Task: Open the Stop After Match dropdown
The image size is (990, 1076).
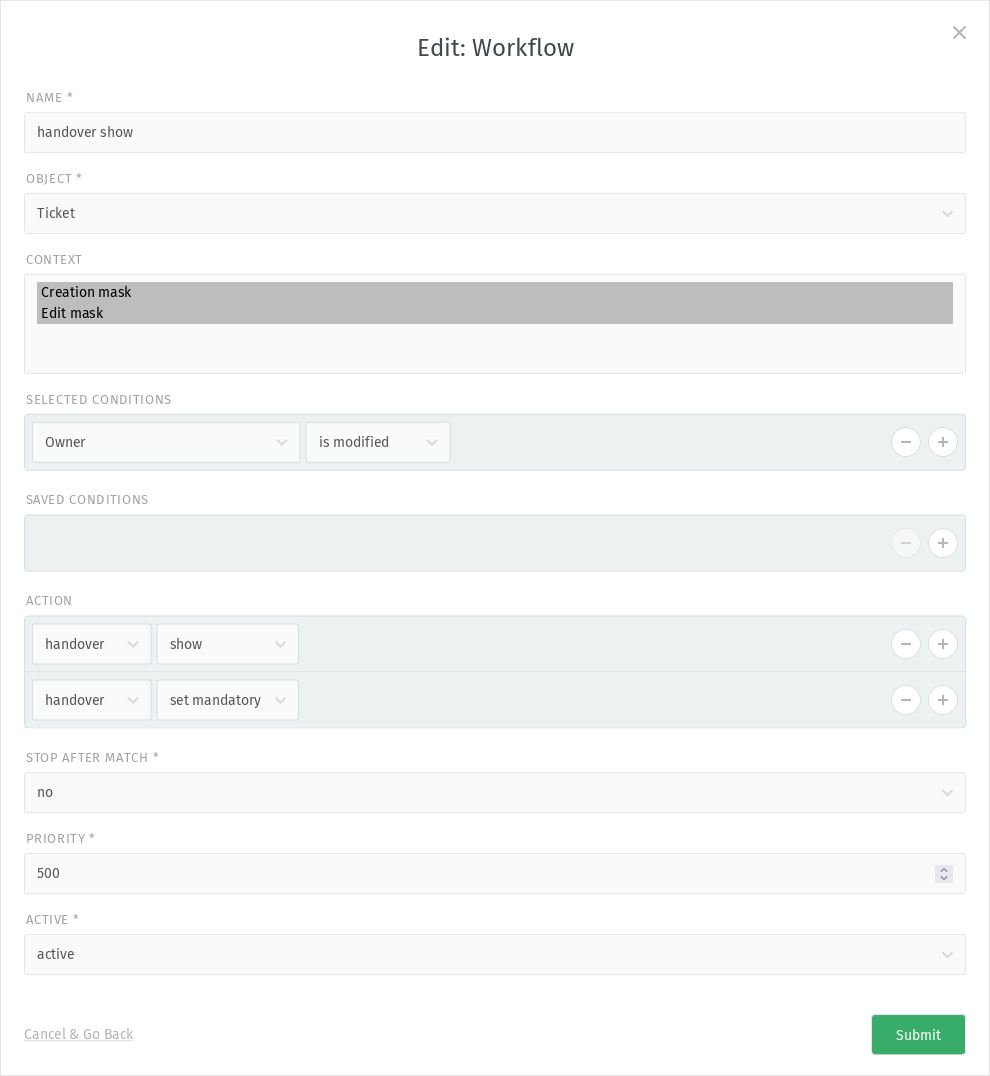Action: coord(495,793)
